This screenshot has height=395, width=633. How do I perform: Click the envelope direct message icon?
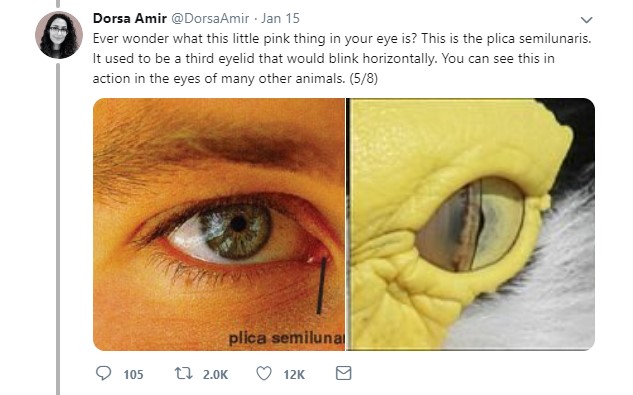pyautogui.click(x=344, y=373)
